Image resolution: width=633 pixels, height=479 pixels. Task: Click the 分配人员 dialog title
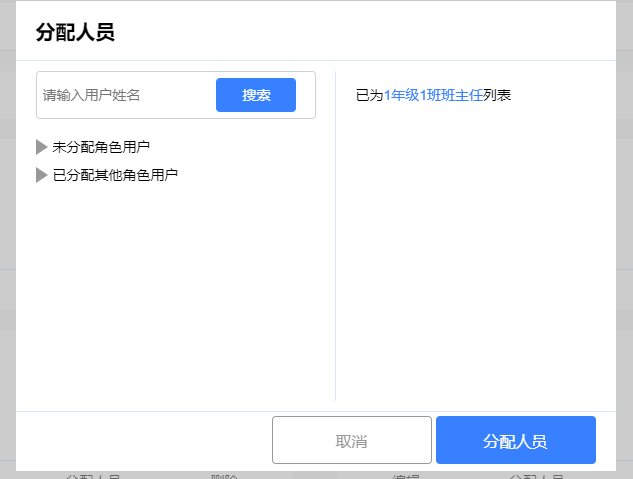coord(75,32)
